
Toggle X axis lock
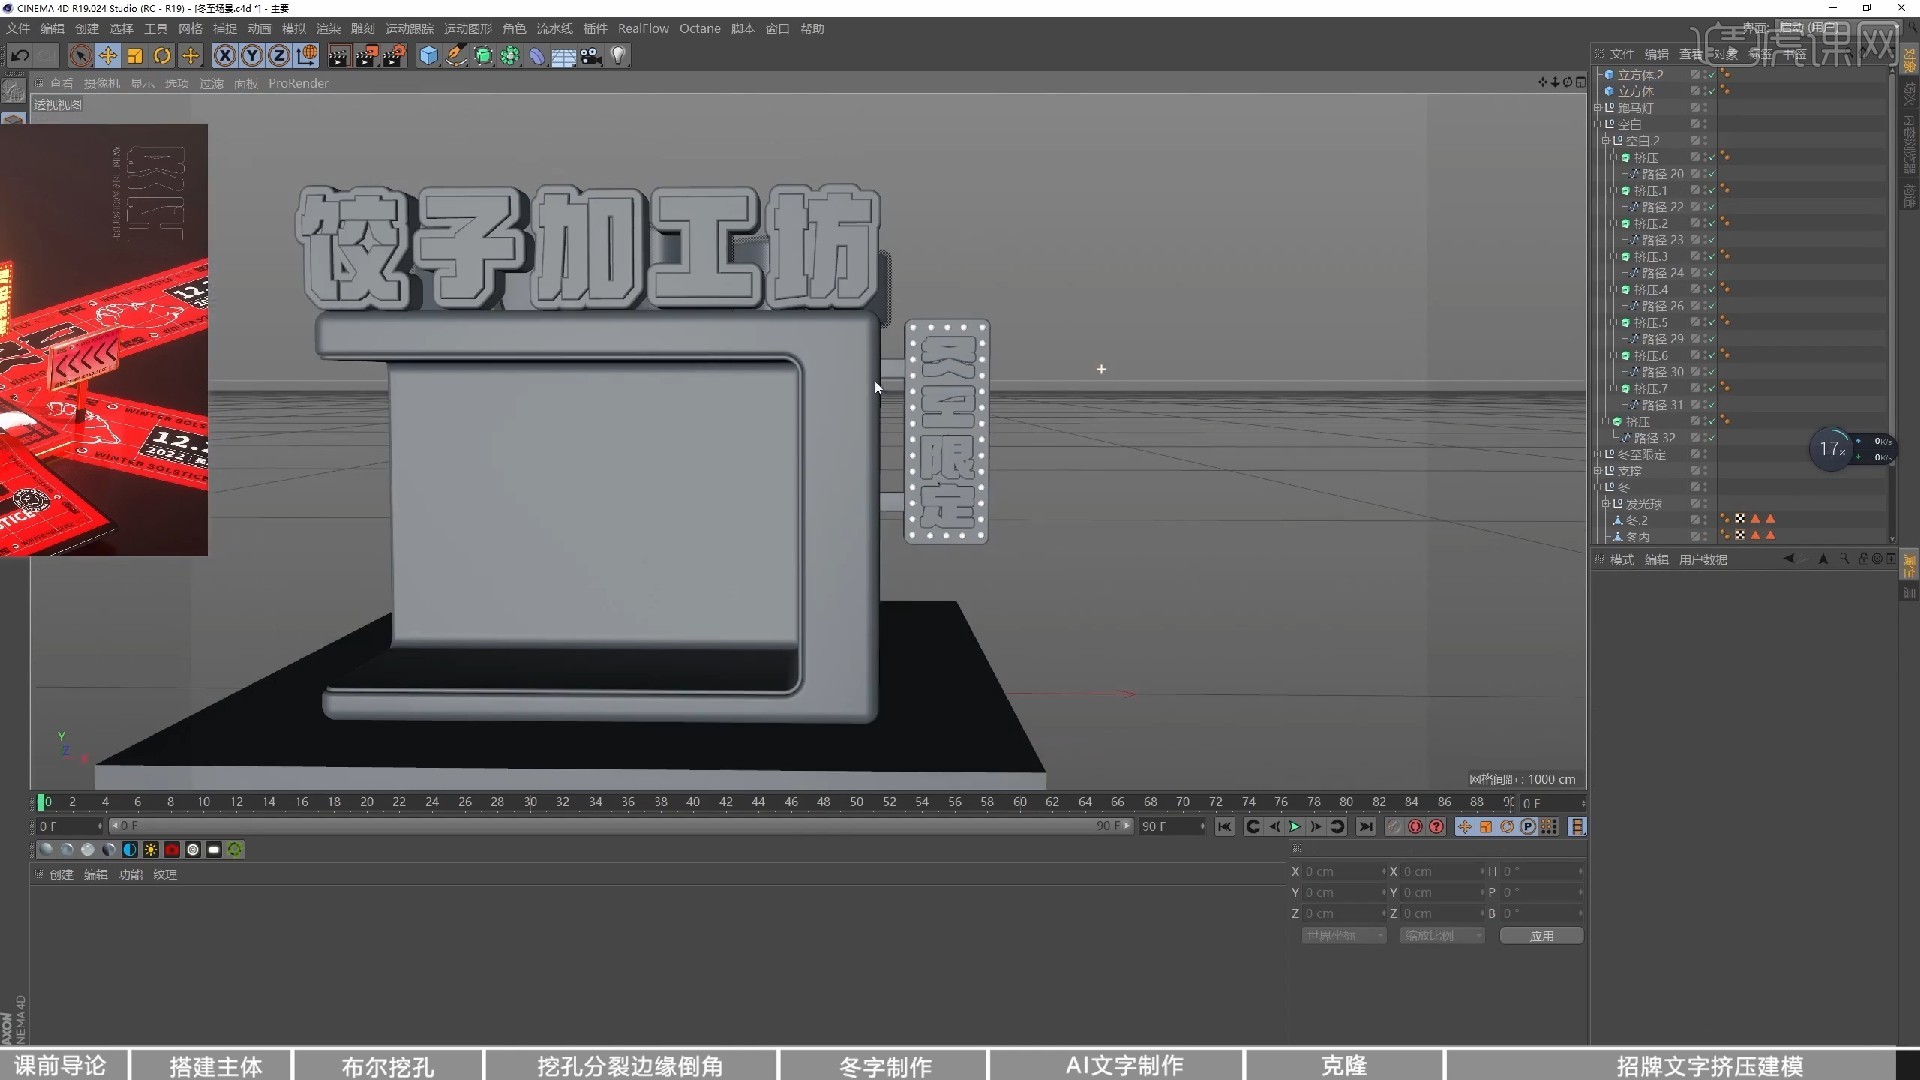click(x=225, y=56)
